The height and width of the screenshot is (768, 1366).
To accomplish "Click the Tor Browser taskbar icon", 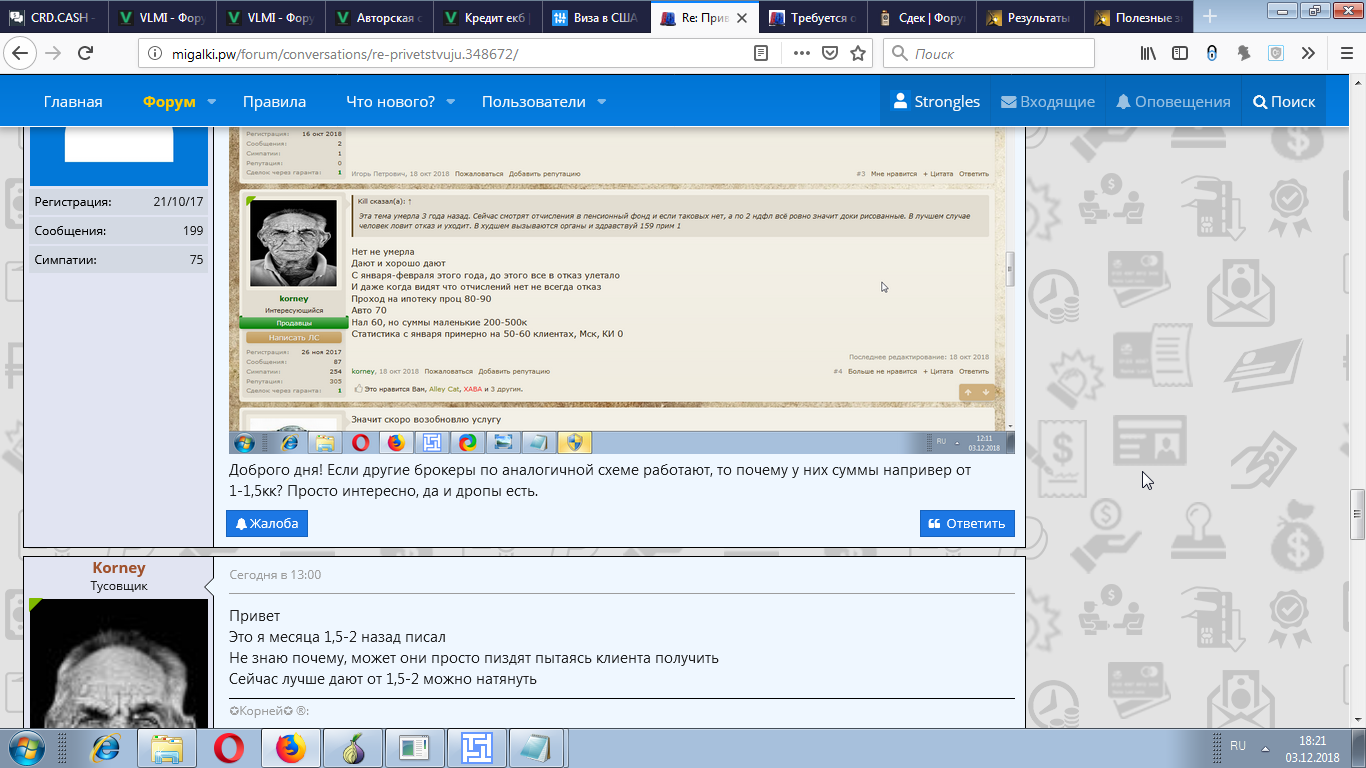I will click(352, 747).
